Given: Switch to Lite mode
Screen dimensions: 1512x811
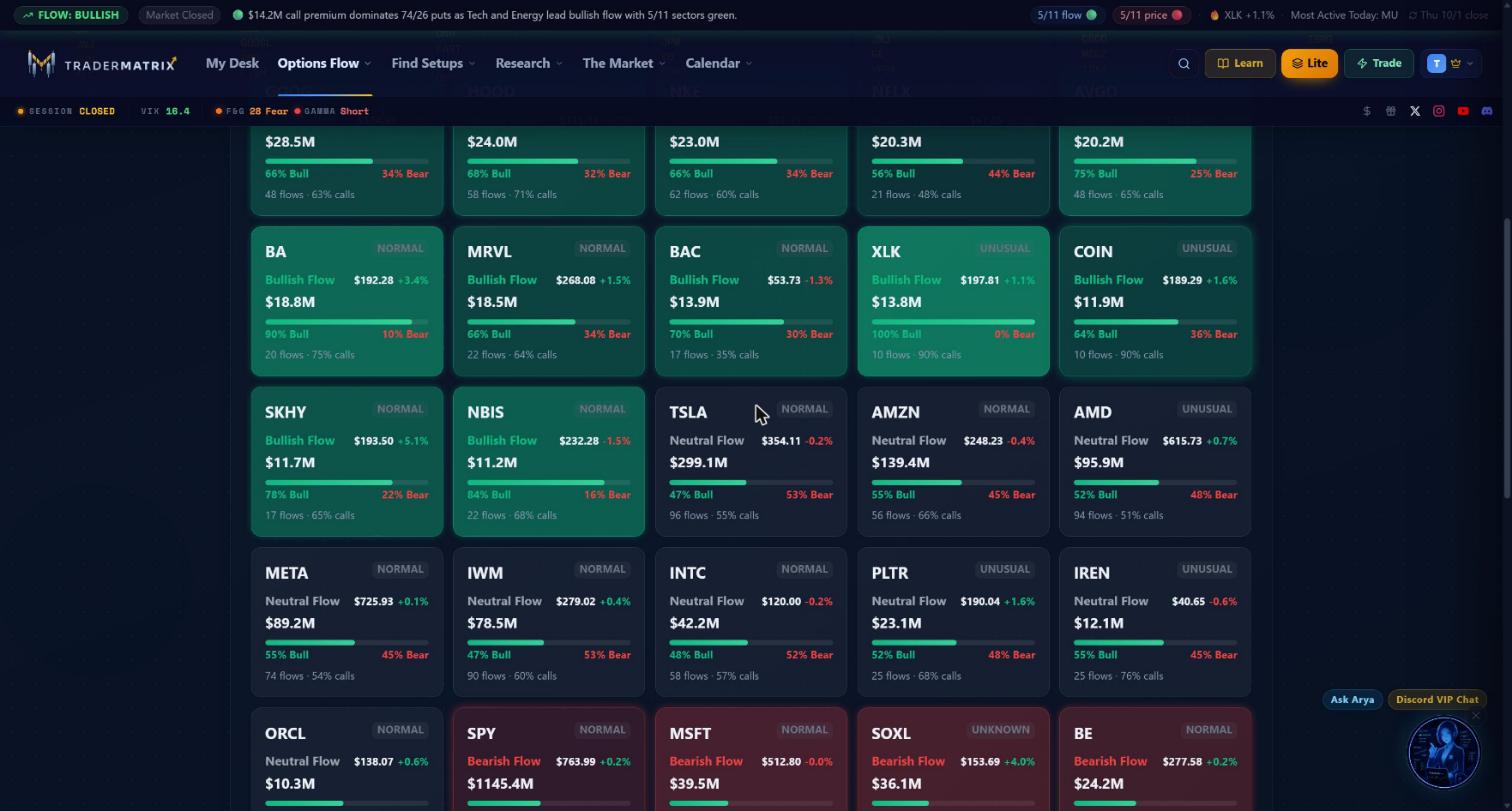Looking at the screenshot, I should tap(1309, 64).
